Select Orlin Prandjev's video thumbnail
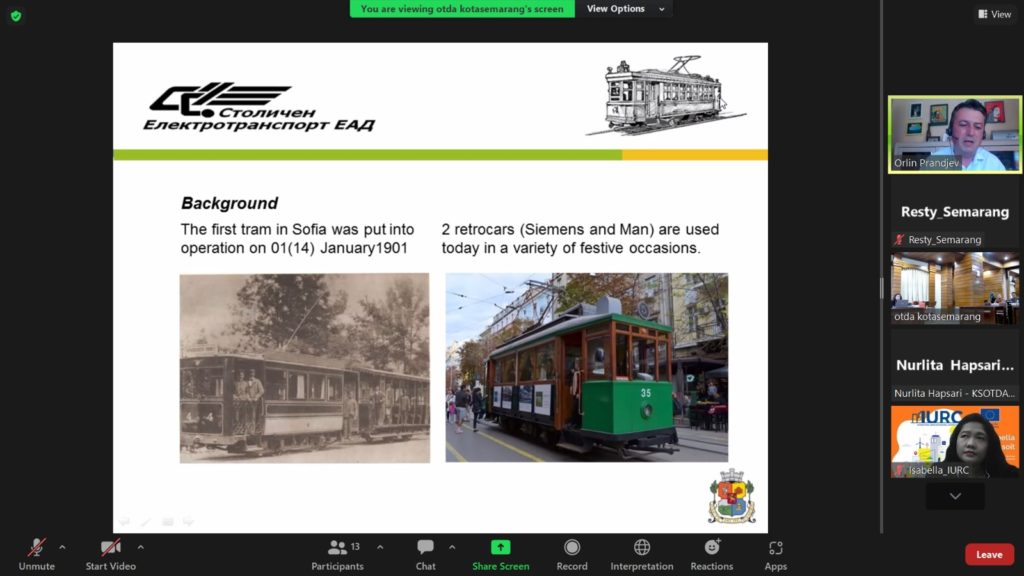 [x=955, y=135]
